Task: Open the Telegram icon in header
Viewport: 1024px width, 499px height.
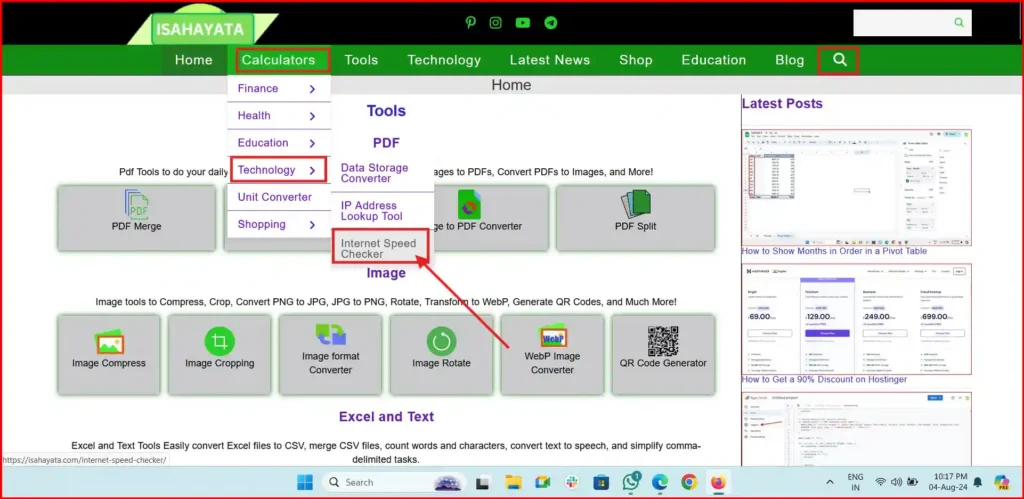Action: coord(551,22)
